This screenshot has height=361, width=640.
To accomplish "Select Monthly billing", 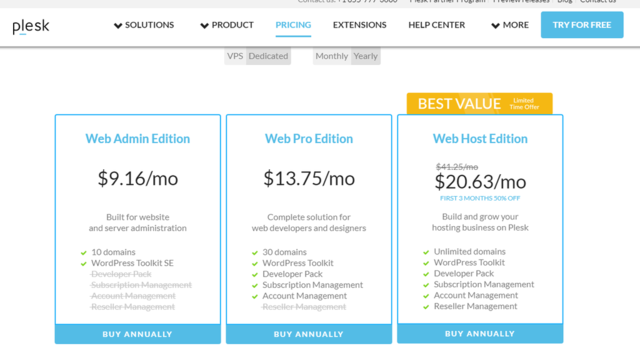I will point(331,56).
